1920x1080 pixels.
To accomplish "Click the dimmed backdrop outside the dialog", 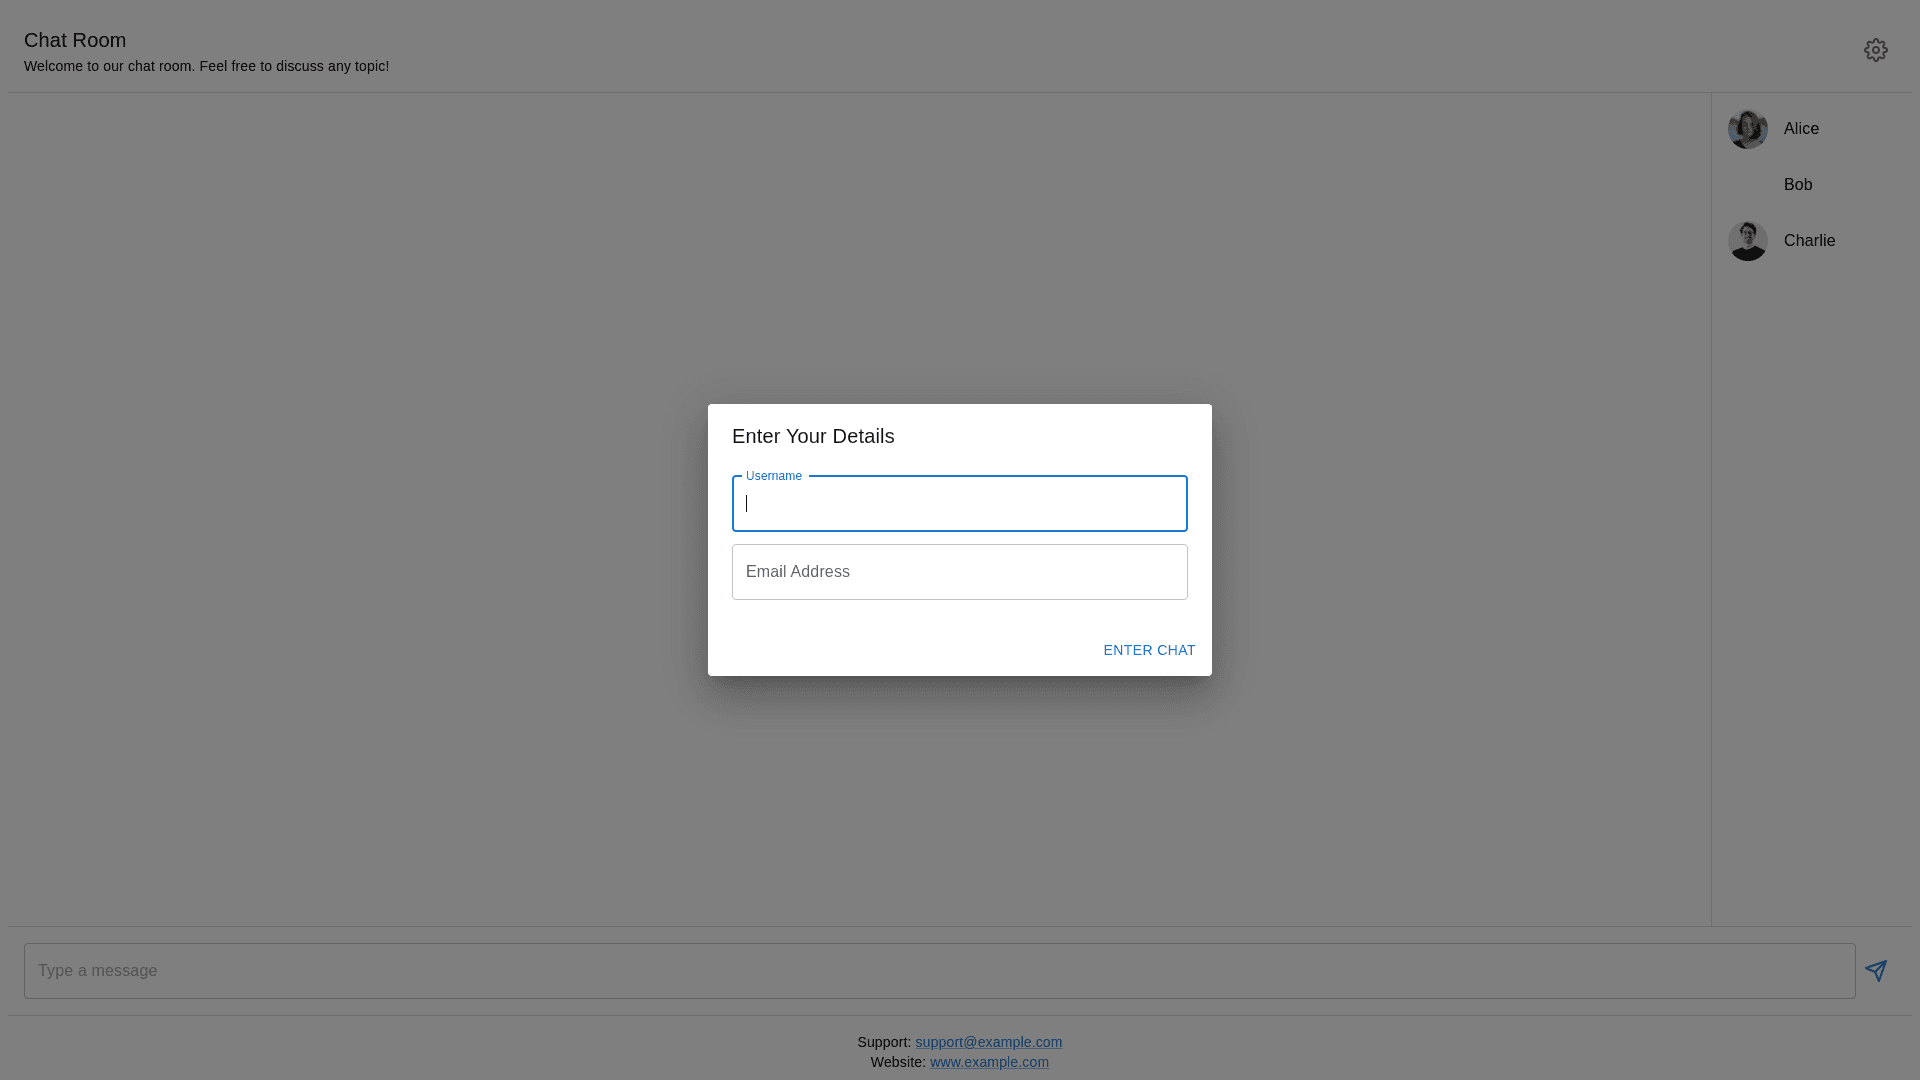I will tap(400, 500).
